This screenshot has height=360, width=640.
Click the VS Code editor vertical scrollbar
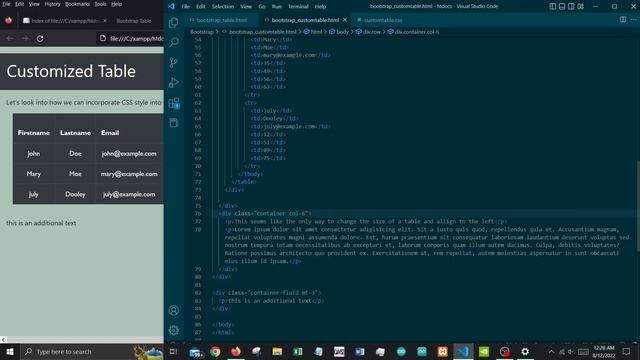[638, 196]
